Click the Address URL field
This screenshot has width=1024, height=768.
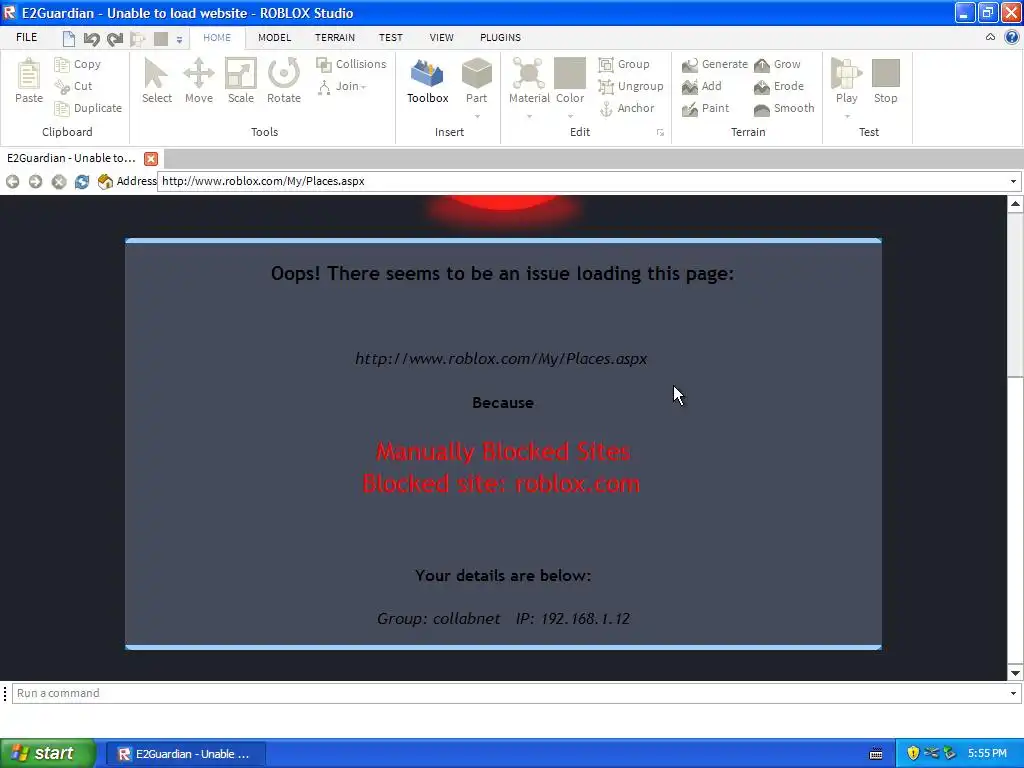point(581,181)
